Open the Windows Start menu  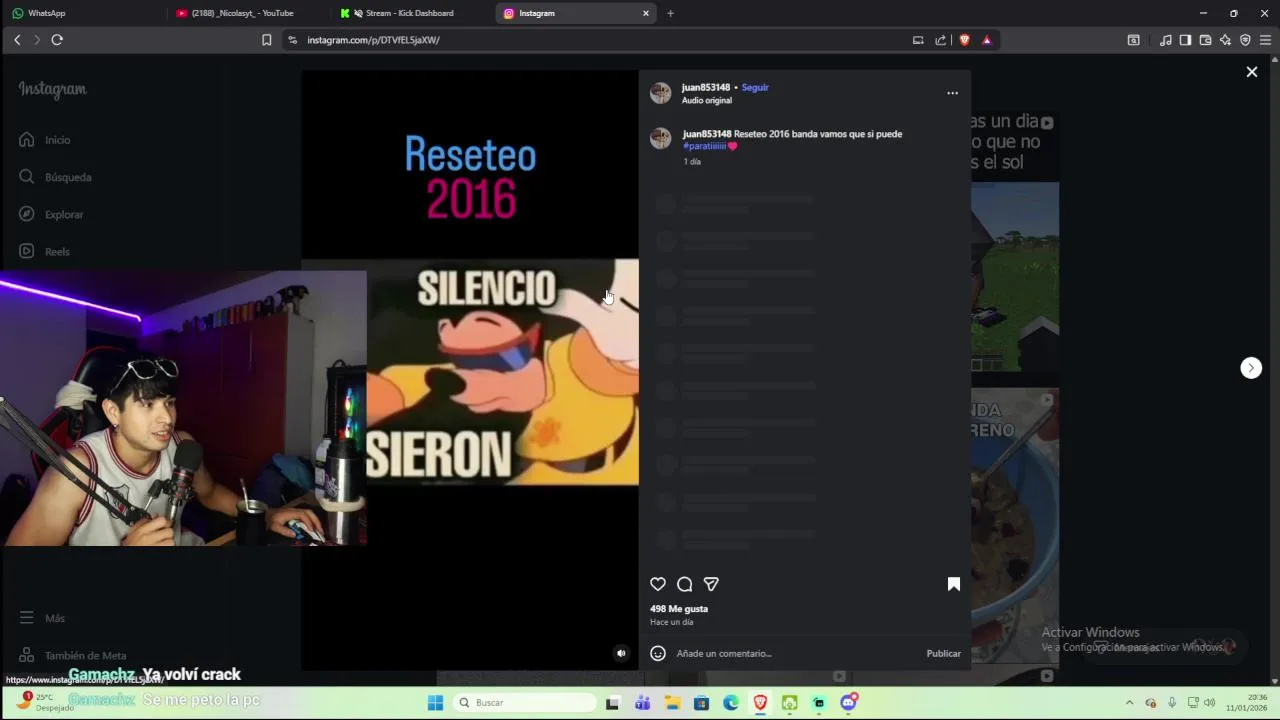(x=435, y=703)
